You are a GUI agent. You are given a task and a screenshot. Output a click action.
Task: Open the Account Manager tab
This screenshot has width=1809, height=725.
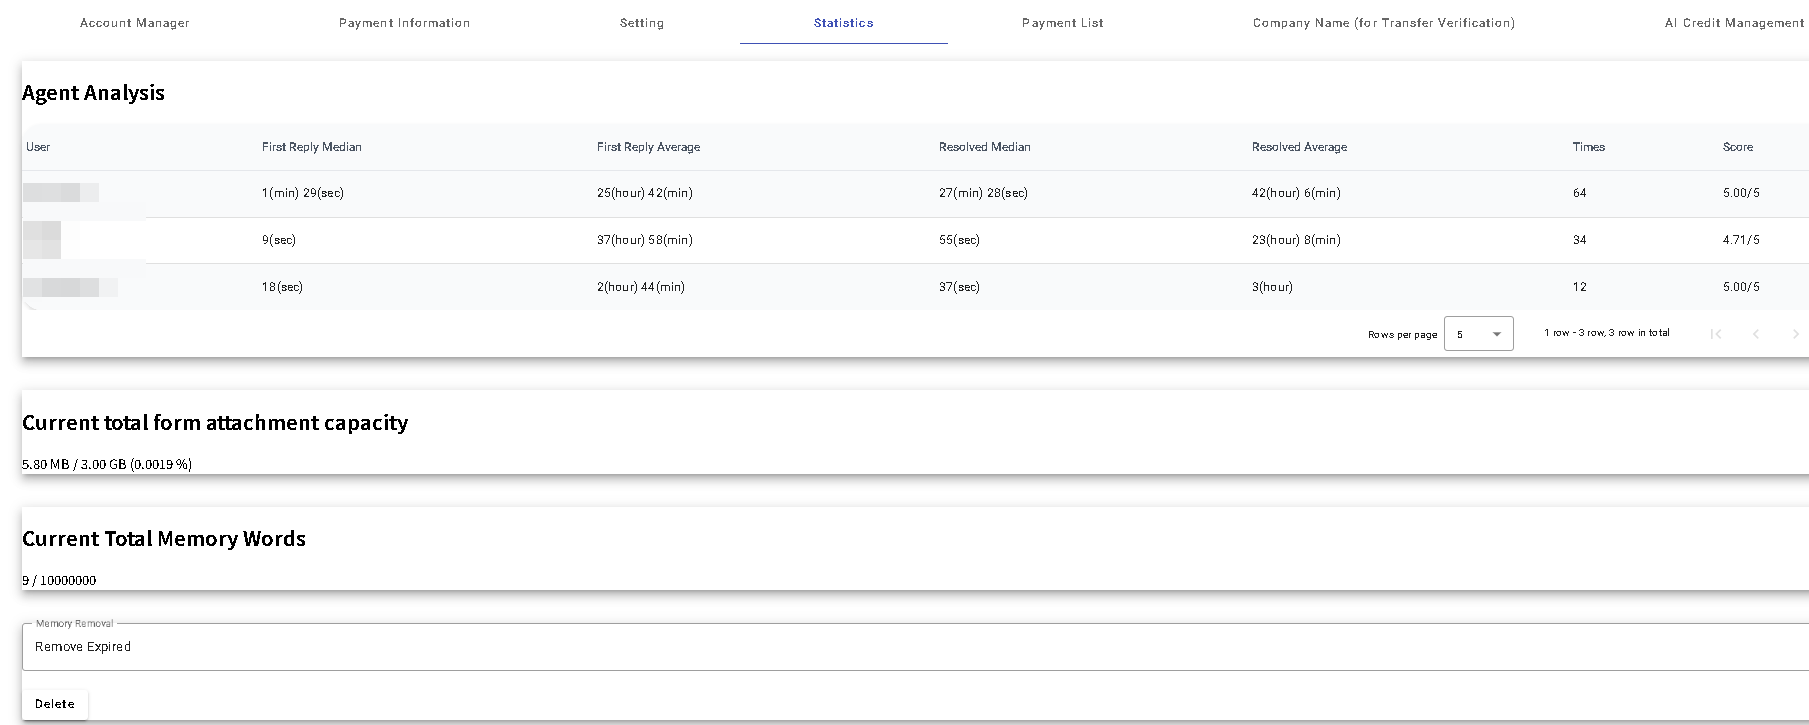coord(135,23)
